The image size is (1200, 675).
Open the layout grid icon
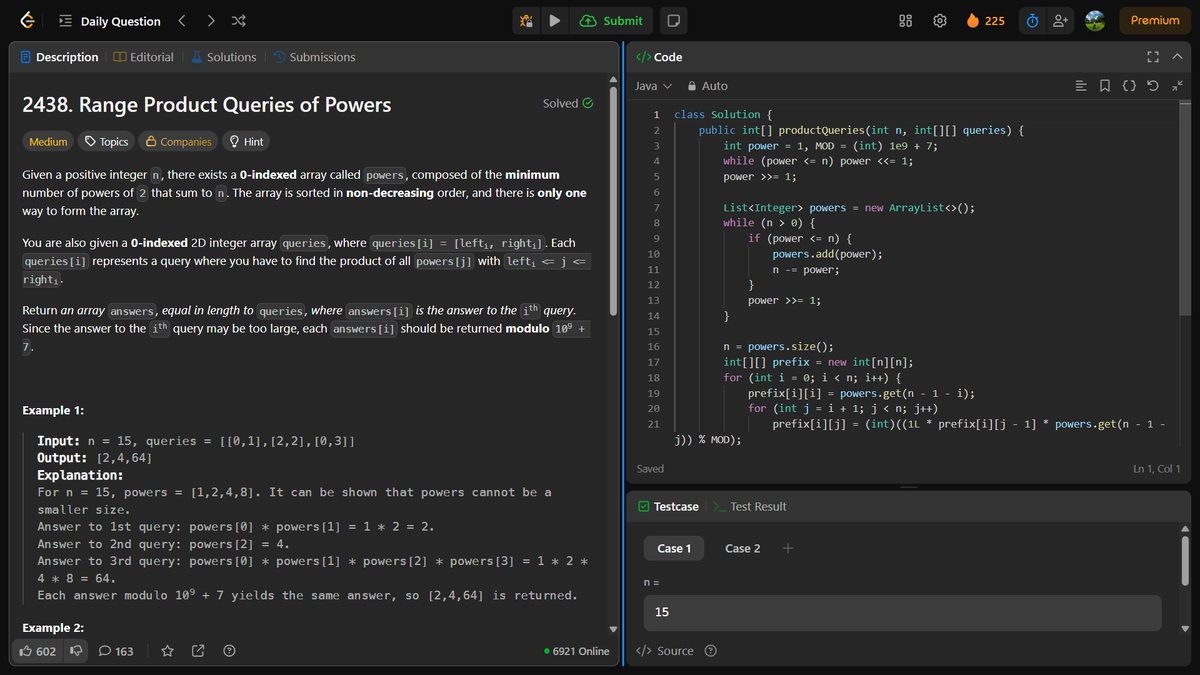(x=903, y=20)
